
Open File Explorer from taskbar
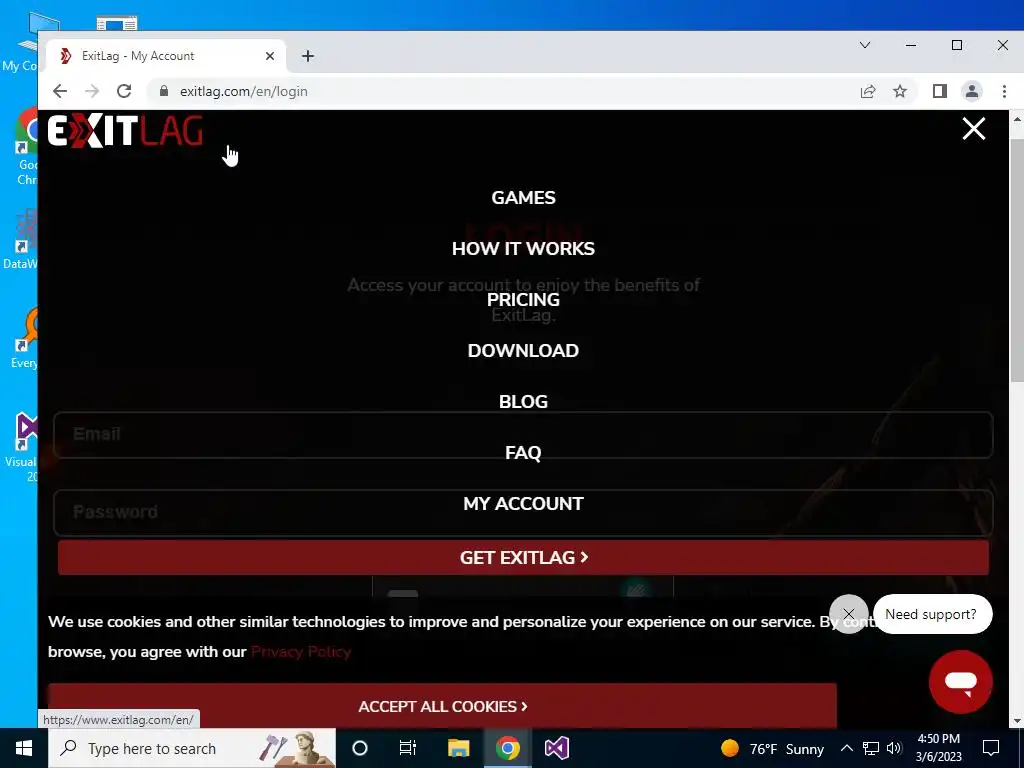458,748
